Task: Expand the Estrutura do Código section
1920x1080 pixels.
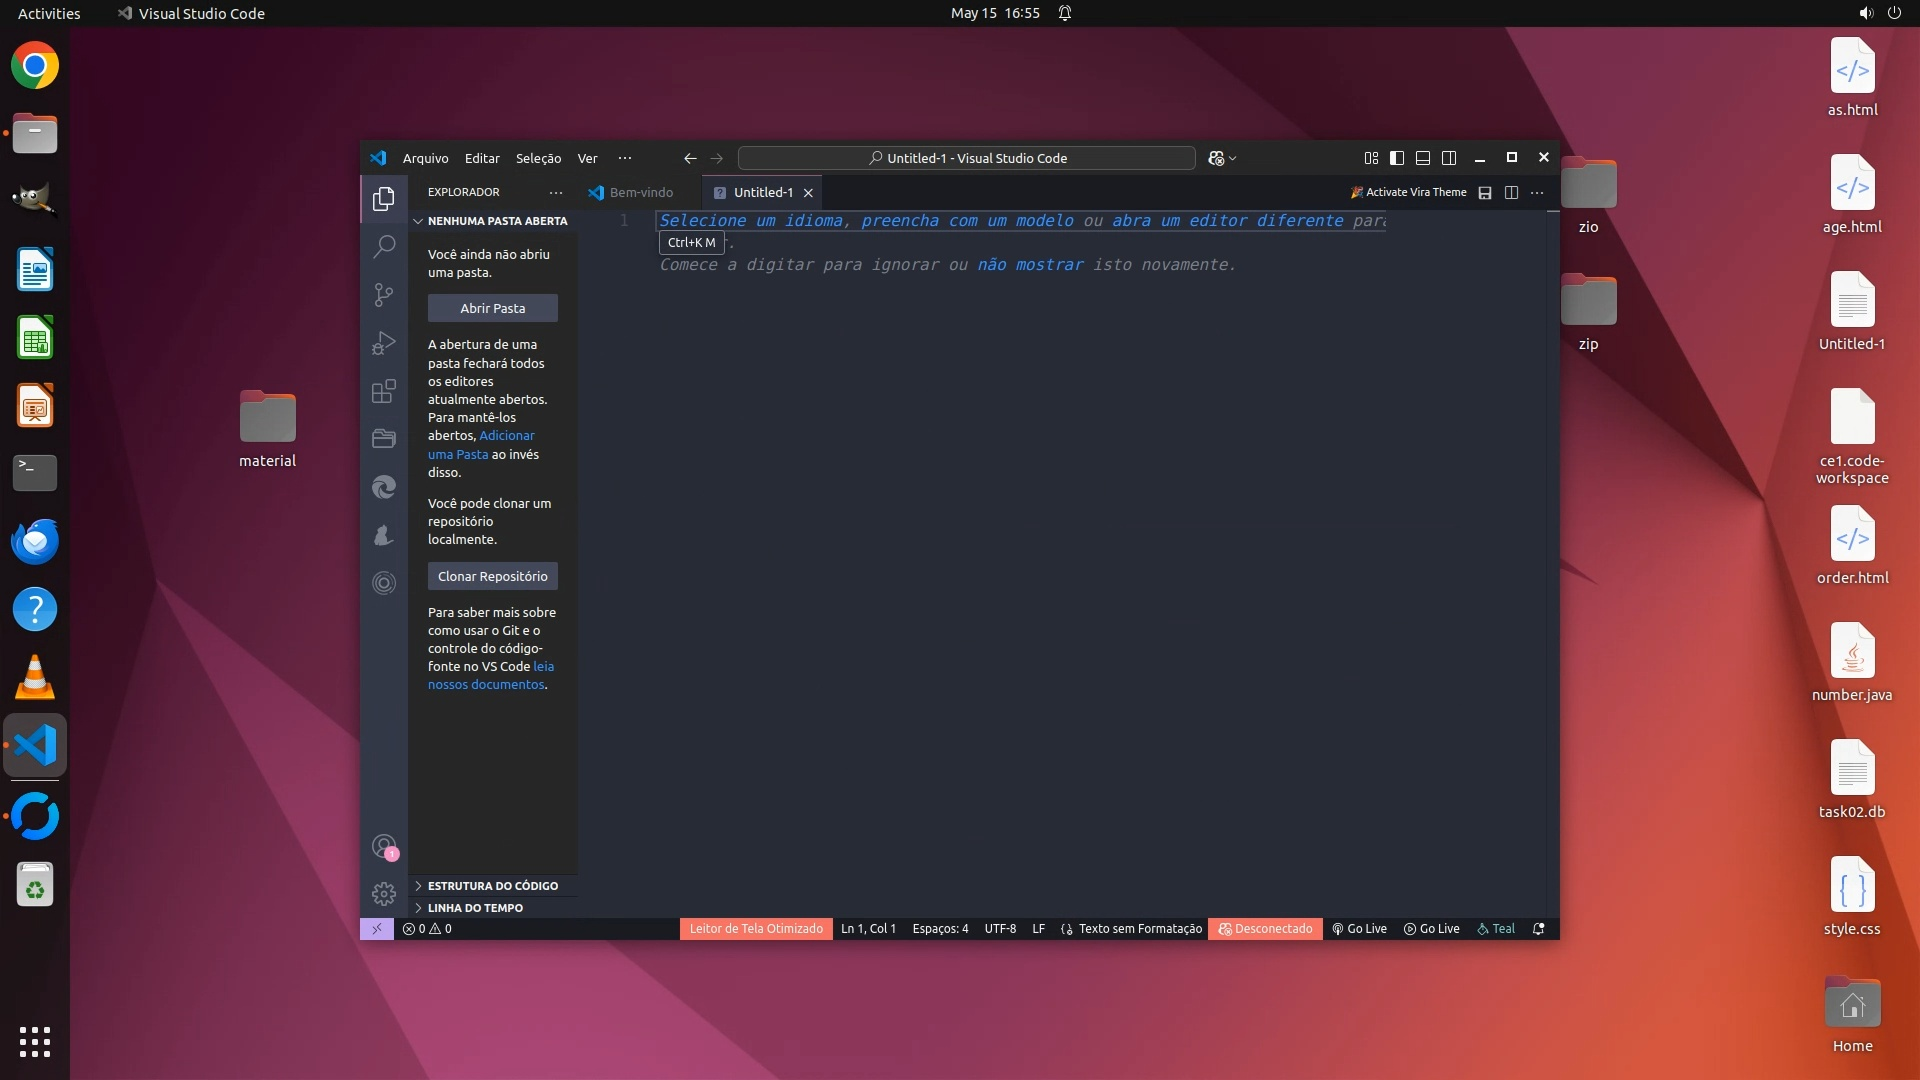Action: 492,886
